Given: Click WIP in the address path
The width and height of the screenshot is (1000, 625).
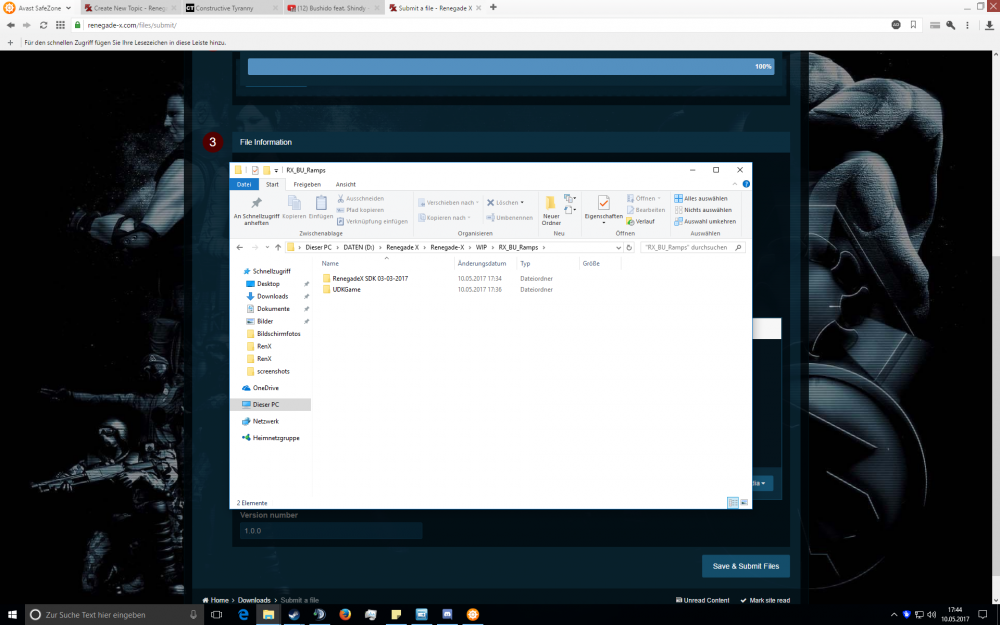Looking at the screenshot, I should pyautogui.click(x=482, y=247).
